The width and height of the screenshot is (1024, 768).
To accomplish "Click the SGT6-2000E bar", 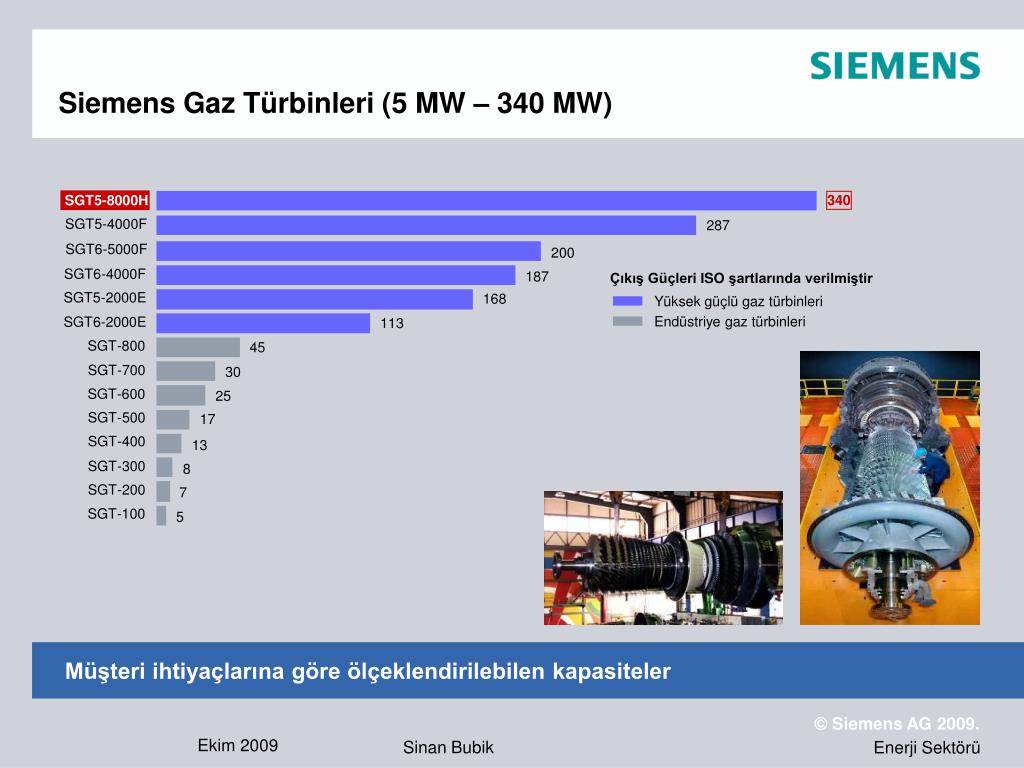I will pyautogui.click(x=263, y=323).
